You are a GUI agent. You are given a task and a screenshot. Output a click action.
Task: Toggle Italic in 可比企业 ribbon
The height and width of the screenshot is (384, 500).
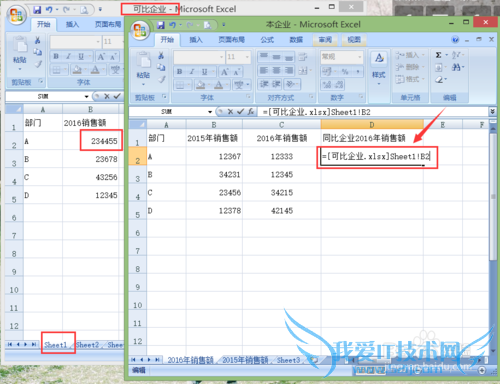pyautogui.click(x=68, y=56)
